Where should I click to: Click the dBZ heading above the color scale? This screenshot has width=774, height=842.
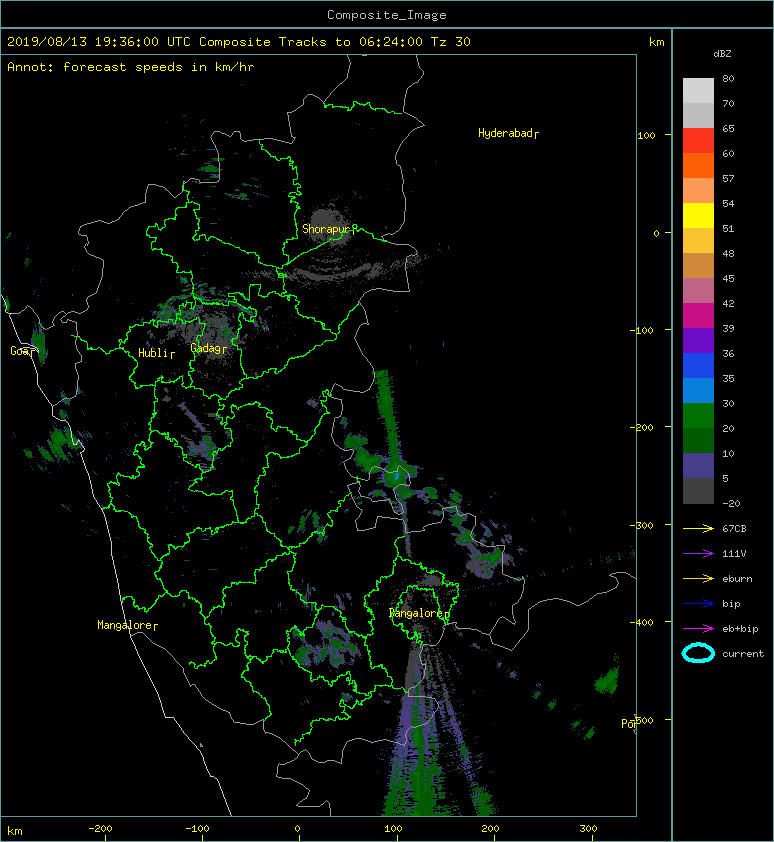pos(722,54)
